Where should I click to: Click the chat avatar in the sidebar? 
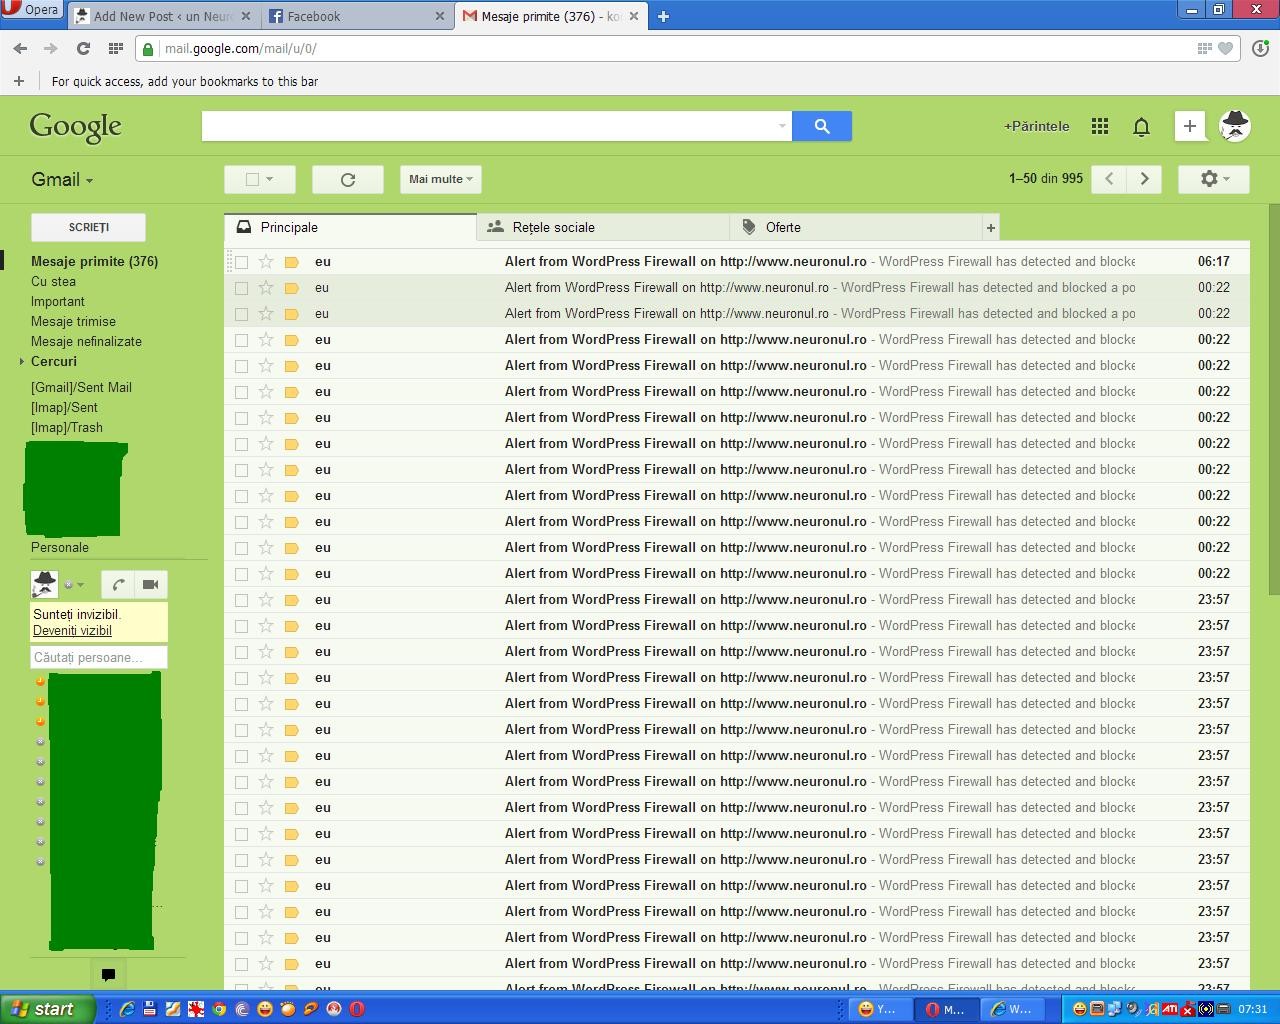click(44, 584)
